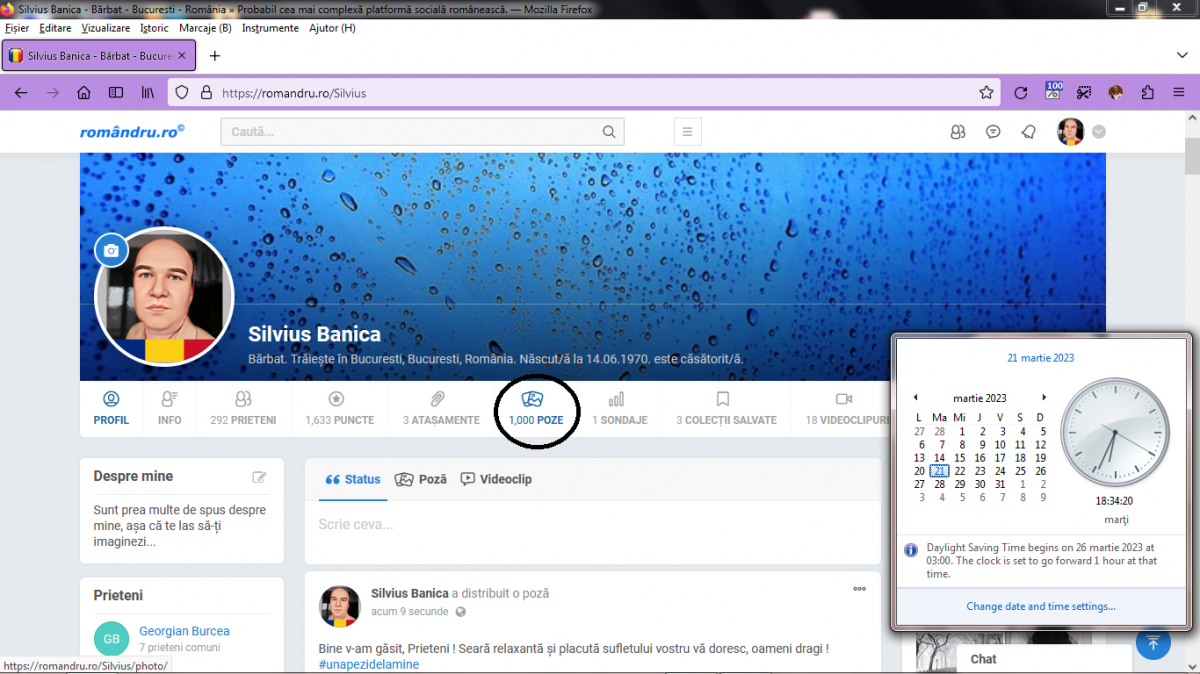Go to previous month in calendar

coord(915,398)
